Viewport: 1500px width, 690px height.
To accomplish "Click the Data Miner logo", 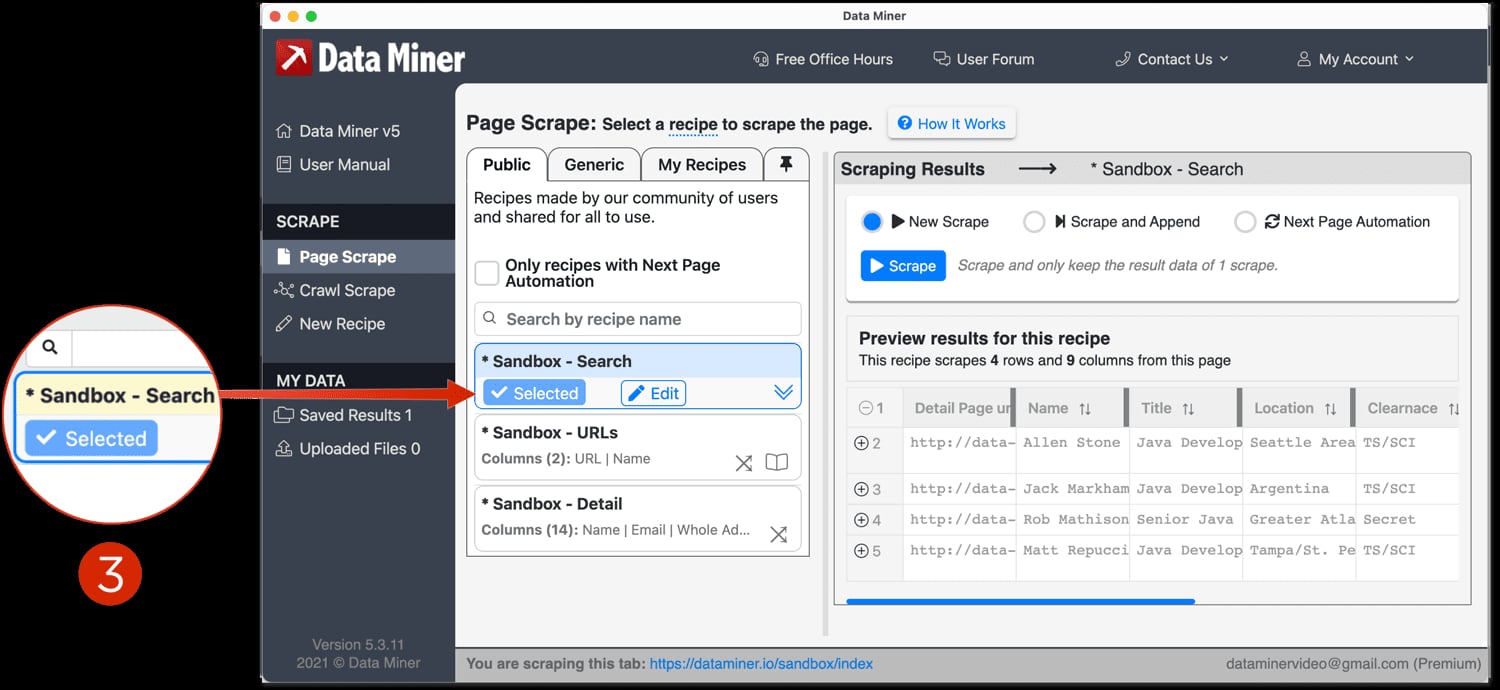I will pos(371,58).
